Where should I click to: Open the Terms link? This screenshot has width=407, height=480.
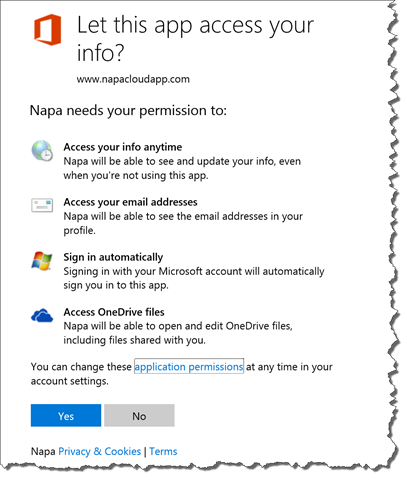(163, 451)
